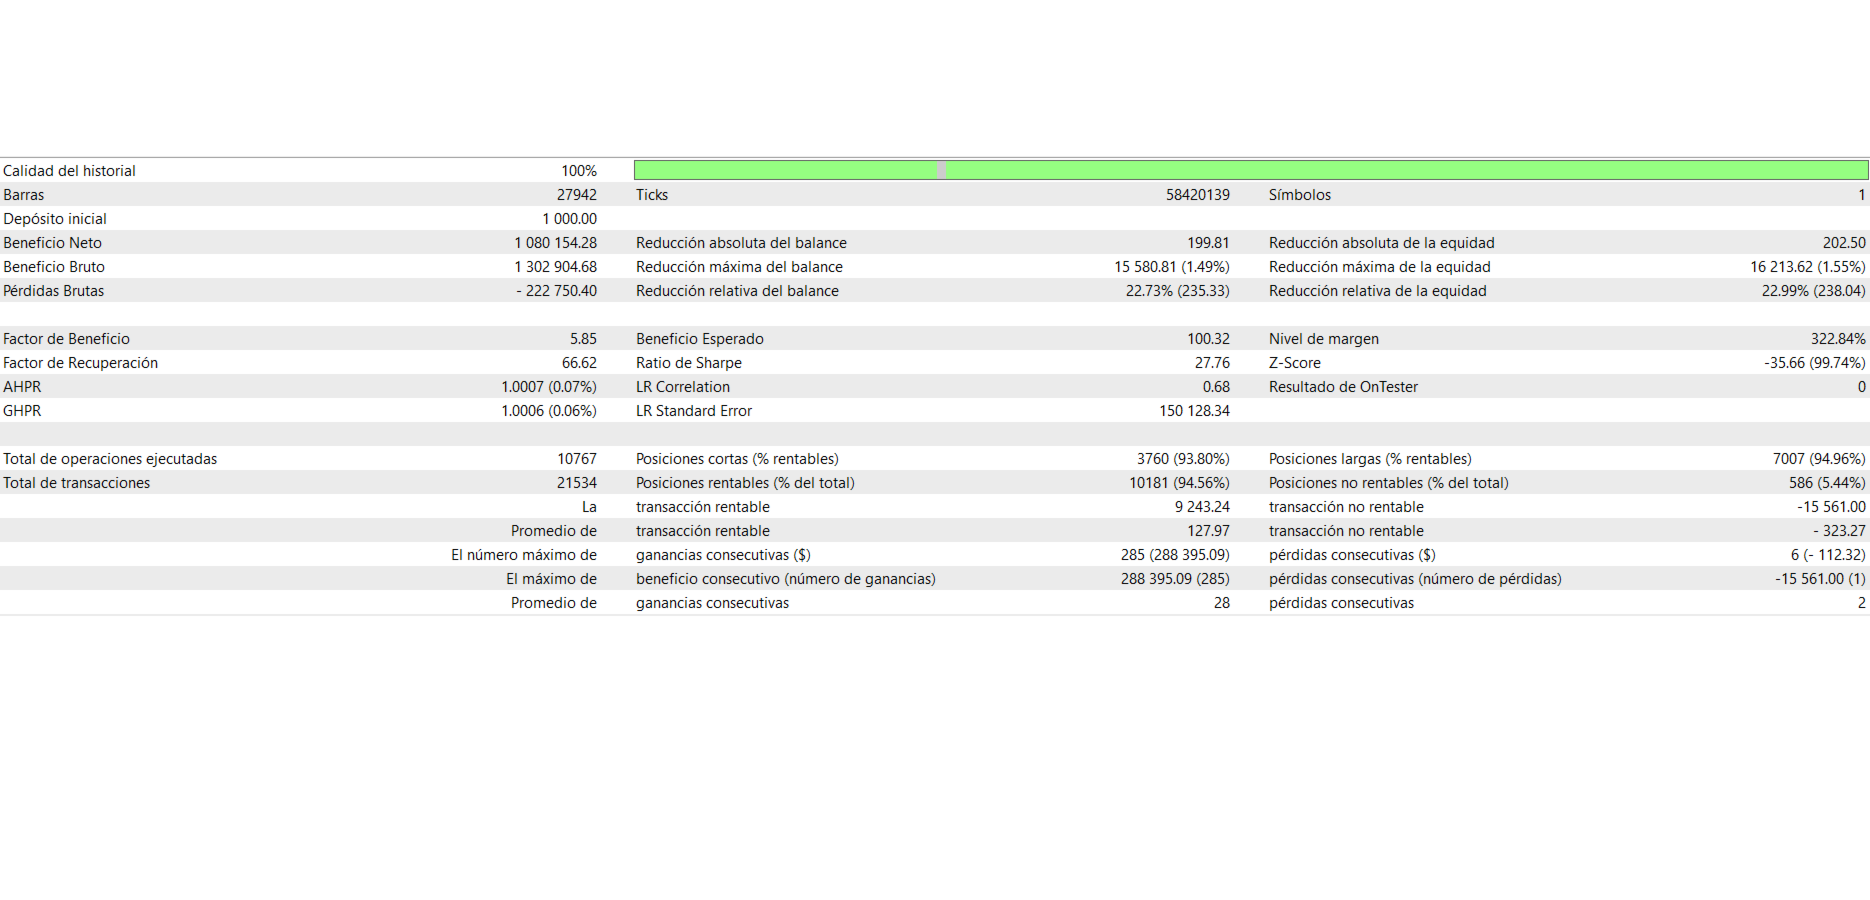Select the value 285 (288 395.09)
1870x900 pixels.
click(x=1175, y=555)
